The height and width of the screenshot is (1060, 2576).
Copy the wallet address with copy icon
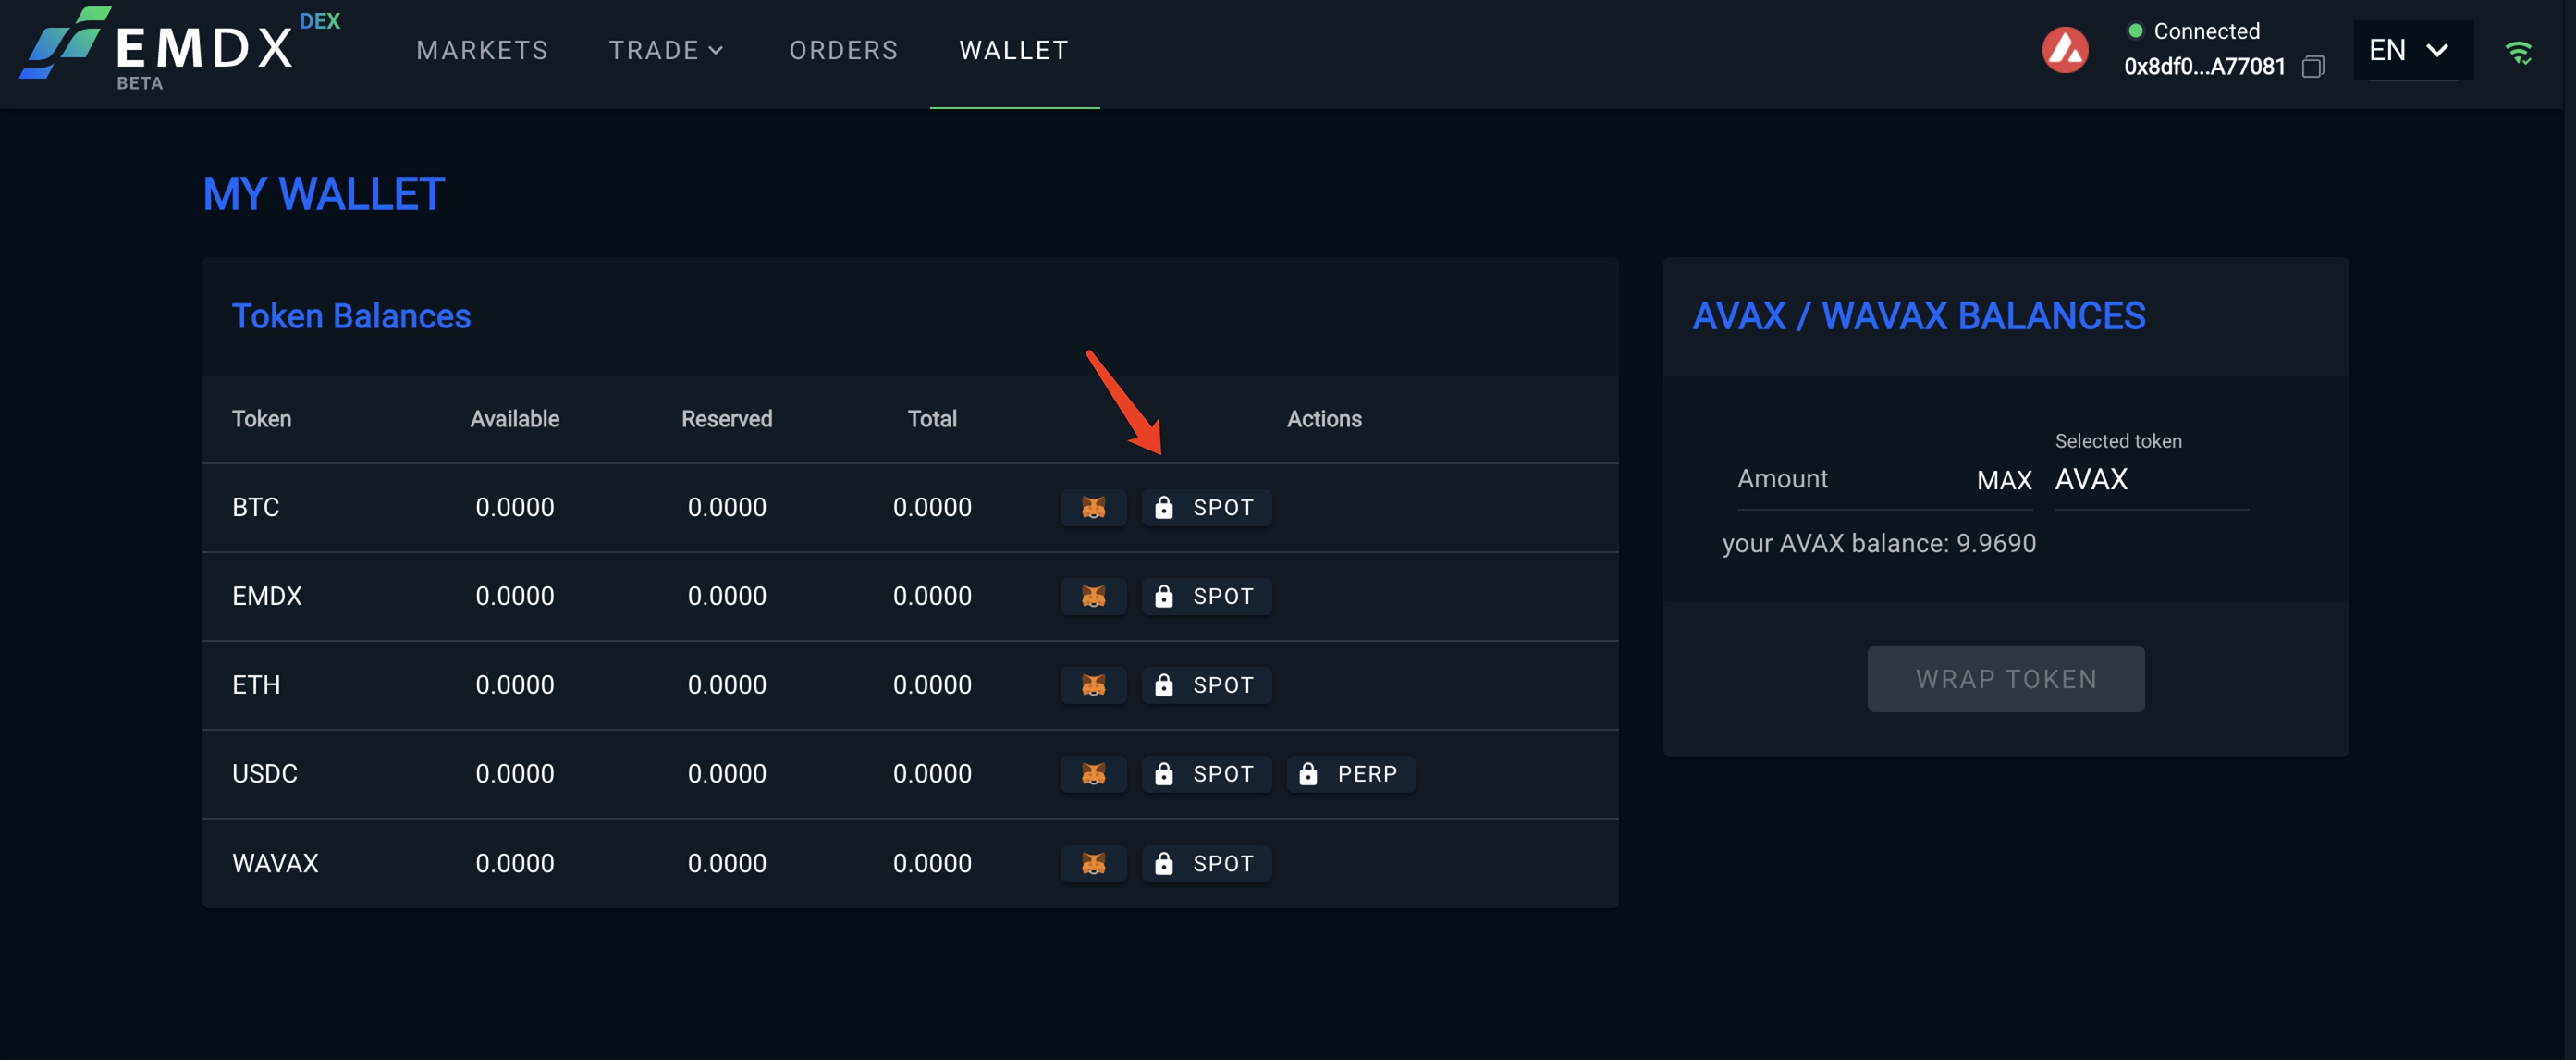pos(2312,67)
